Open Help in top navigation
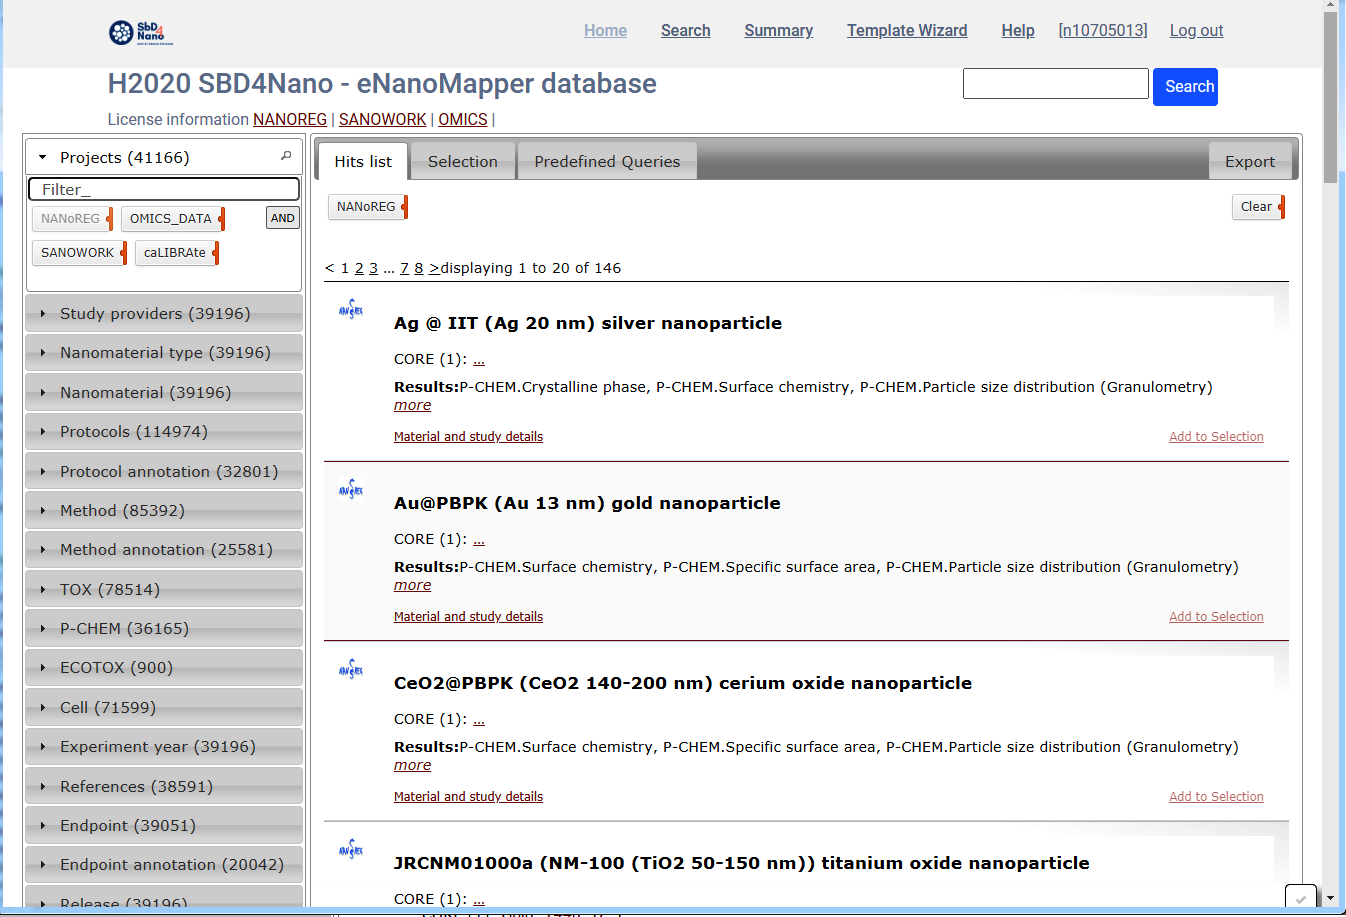1346x917 pixels. pos(1018,30)
